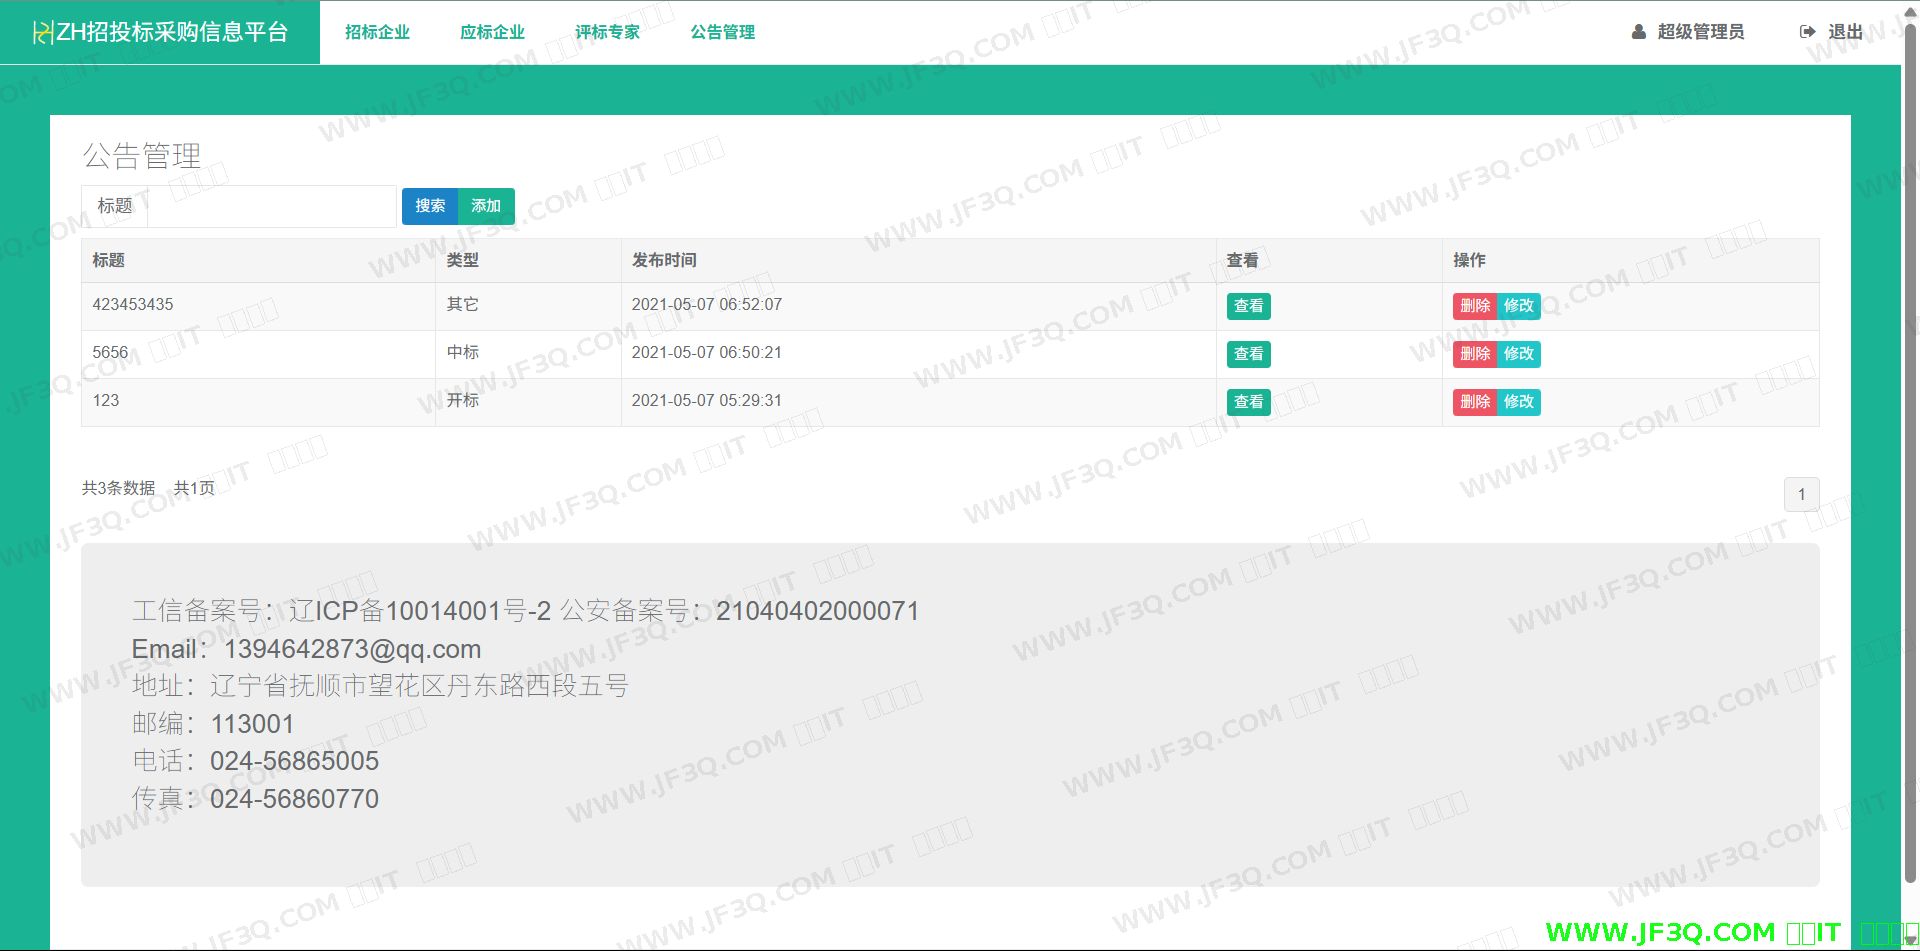Edit the 123 开标 announcement
Viewport: 1920px width, 951px height.
pyautogui.click(x=1518, y=402)
